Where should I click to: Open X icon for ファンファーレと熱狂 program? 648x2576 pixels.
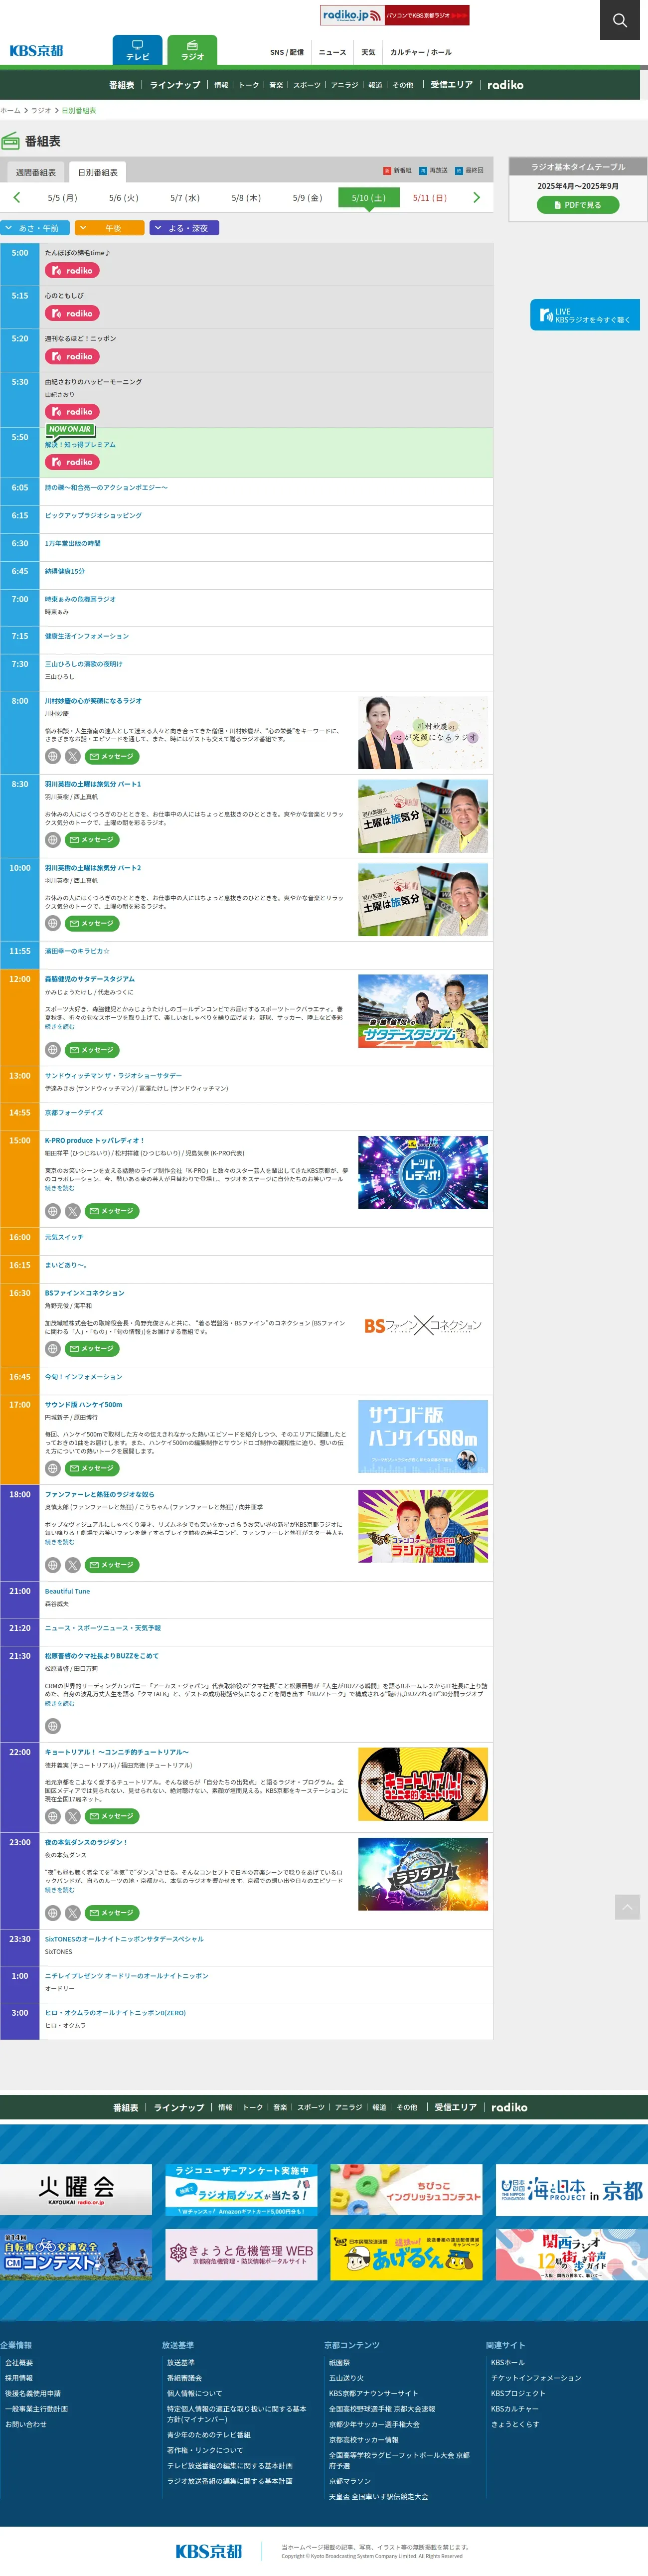pos(73,1565)
